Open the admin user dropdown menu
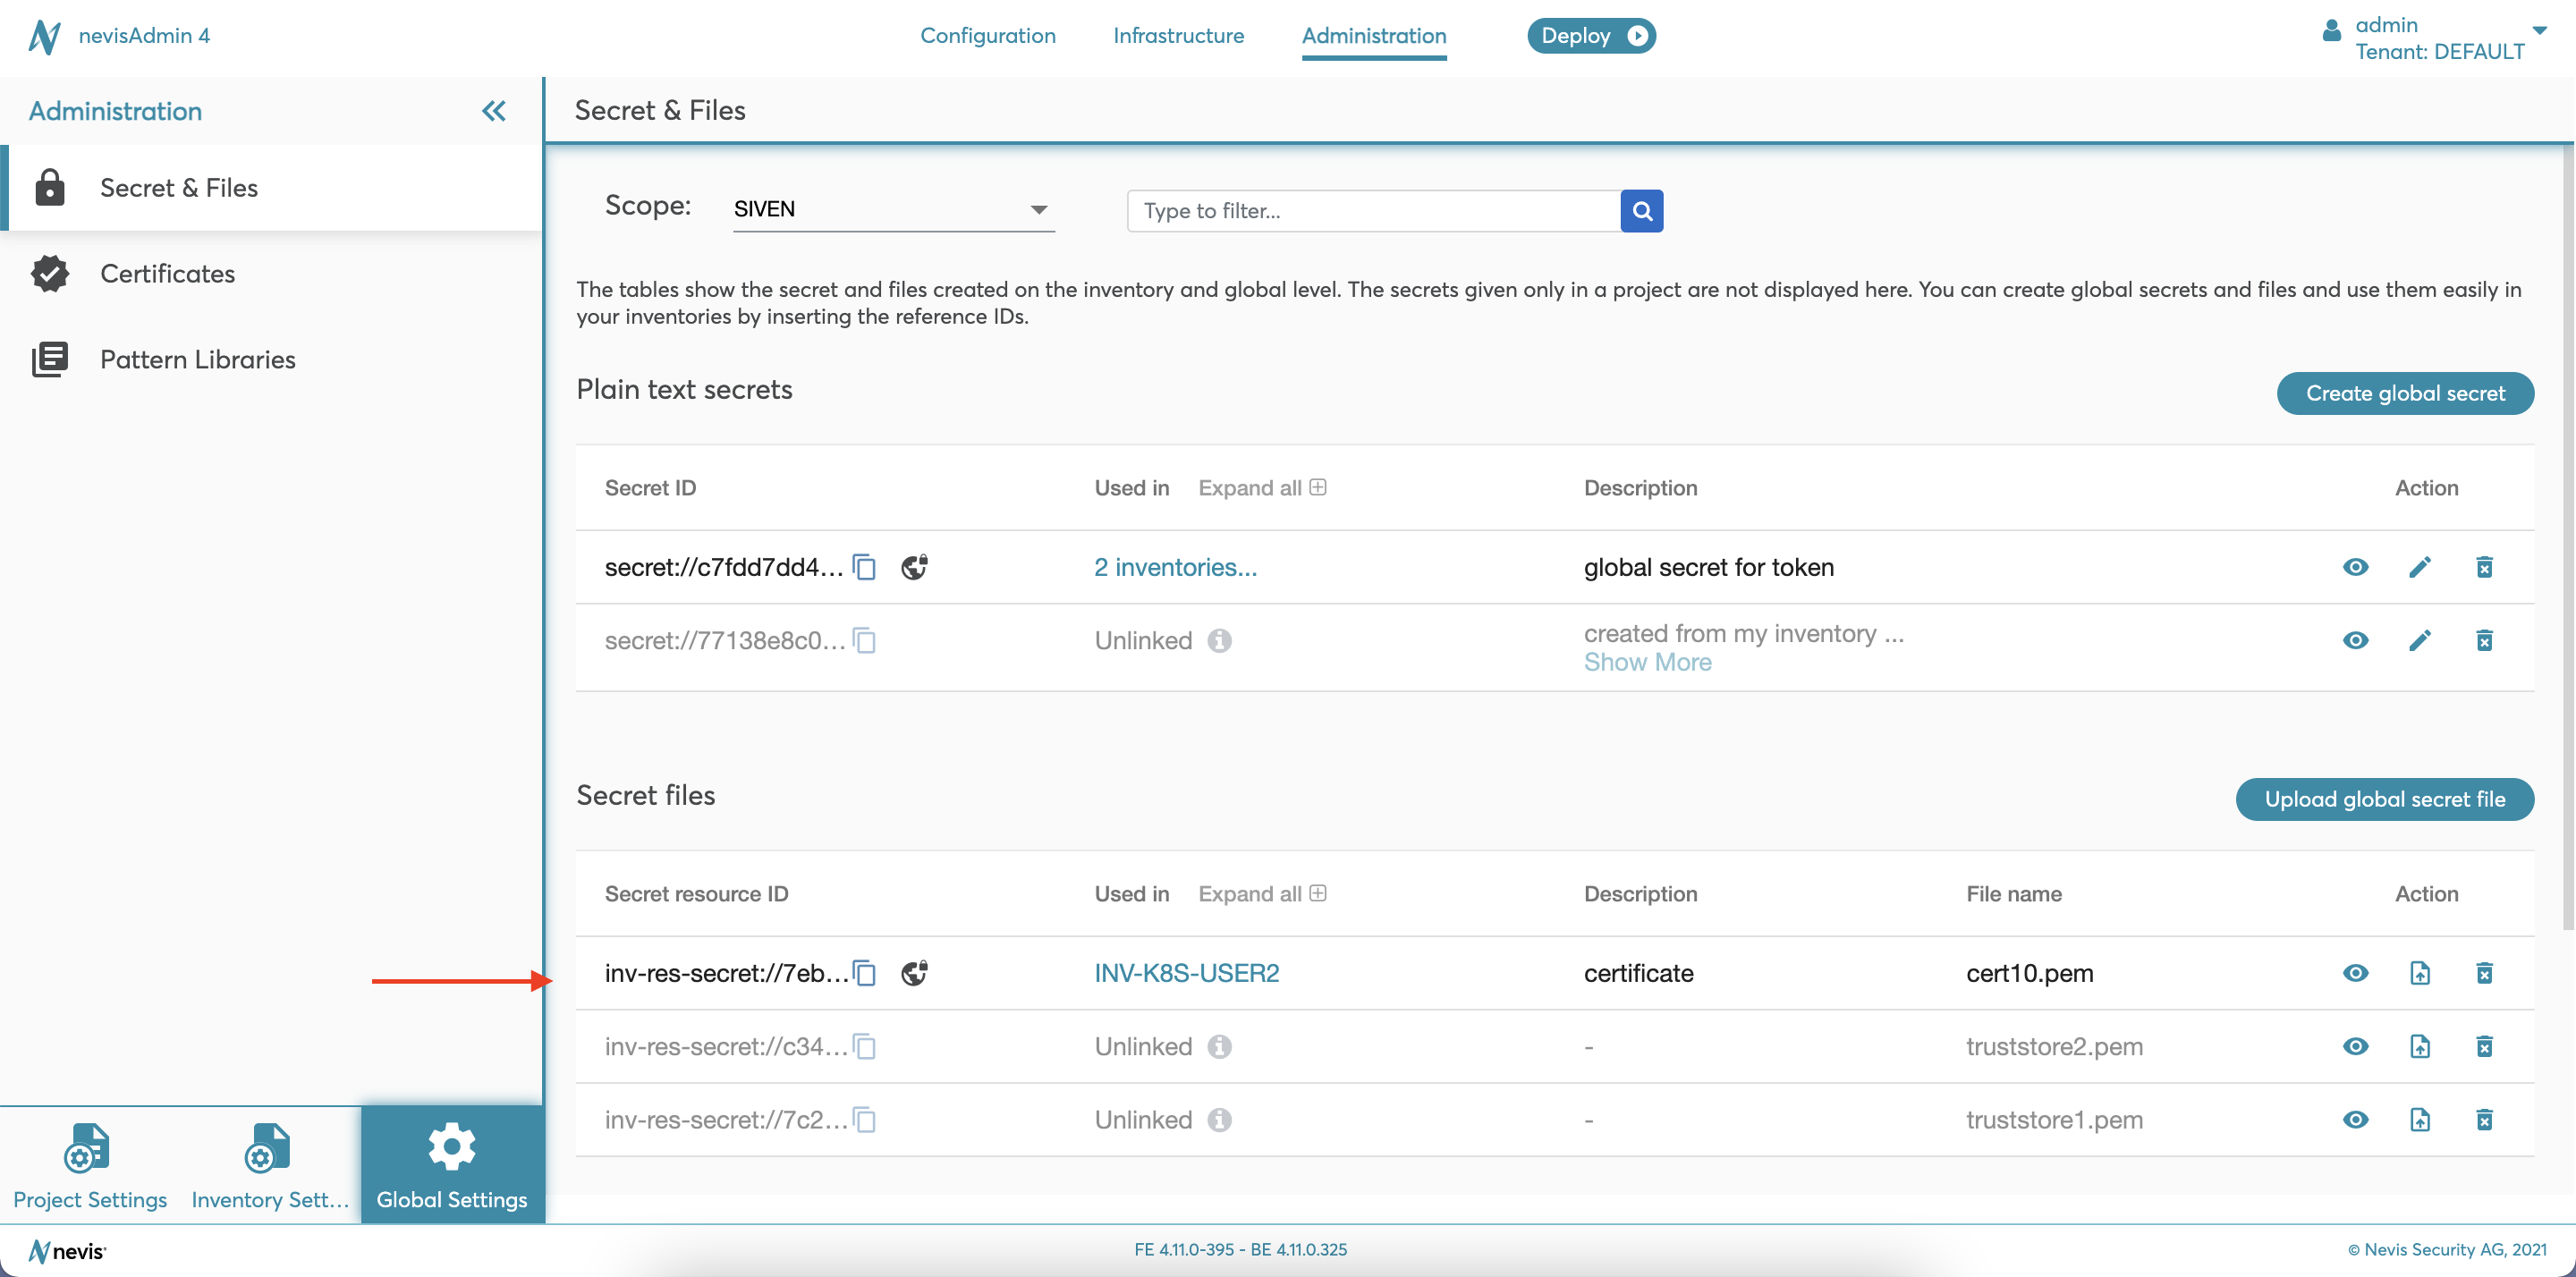Screen dimensions: 2576x1277 (x=2539, y=30)
